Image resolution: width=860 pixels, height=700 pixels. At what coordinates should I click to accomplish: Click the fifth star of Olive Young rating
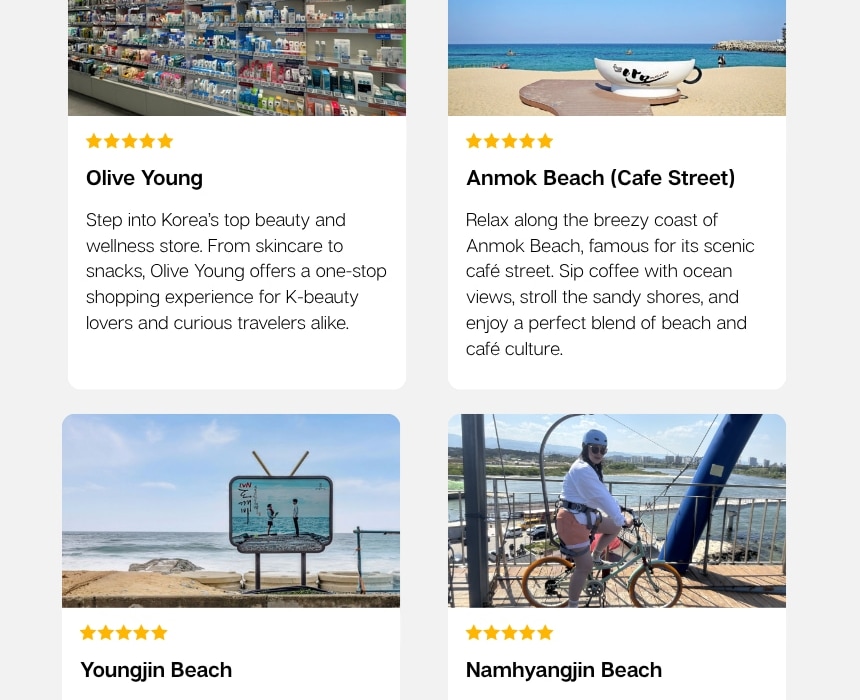click(165, 141)
